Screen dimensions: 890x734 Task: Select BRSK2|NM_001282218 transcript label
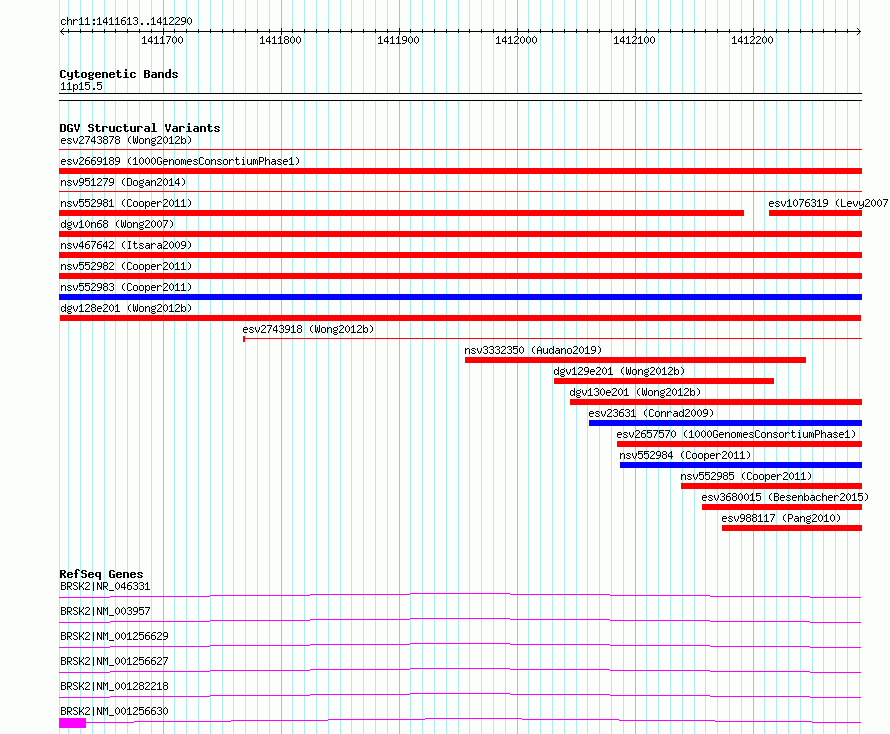114,686
